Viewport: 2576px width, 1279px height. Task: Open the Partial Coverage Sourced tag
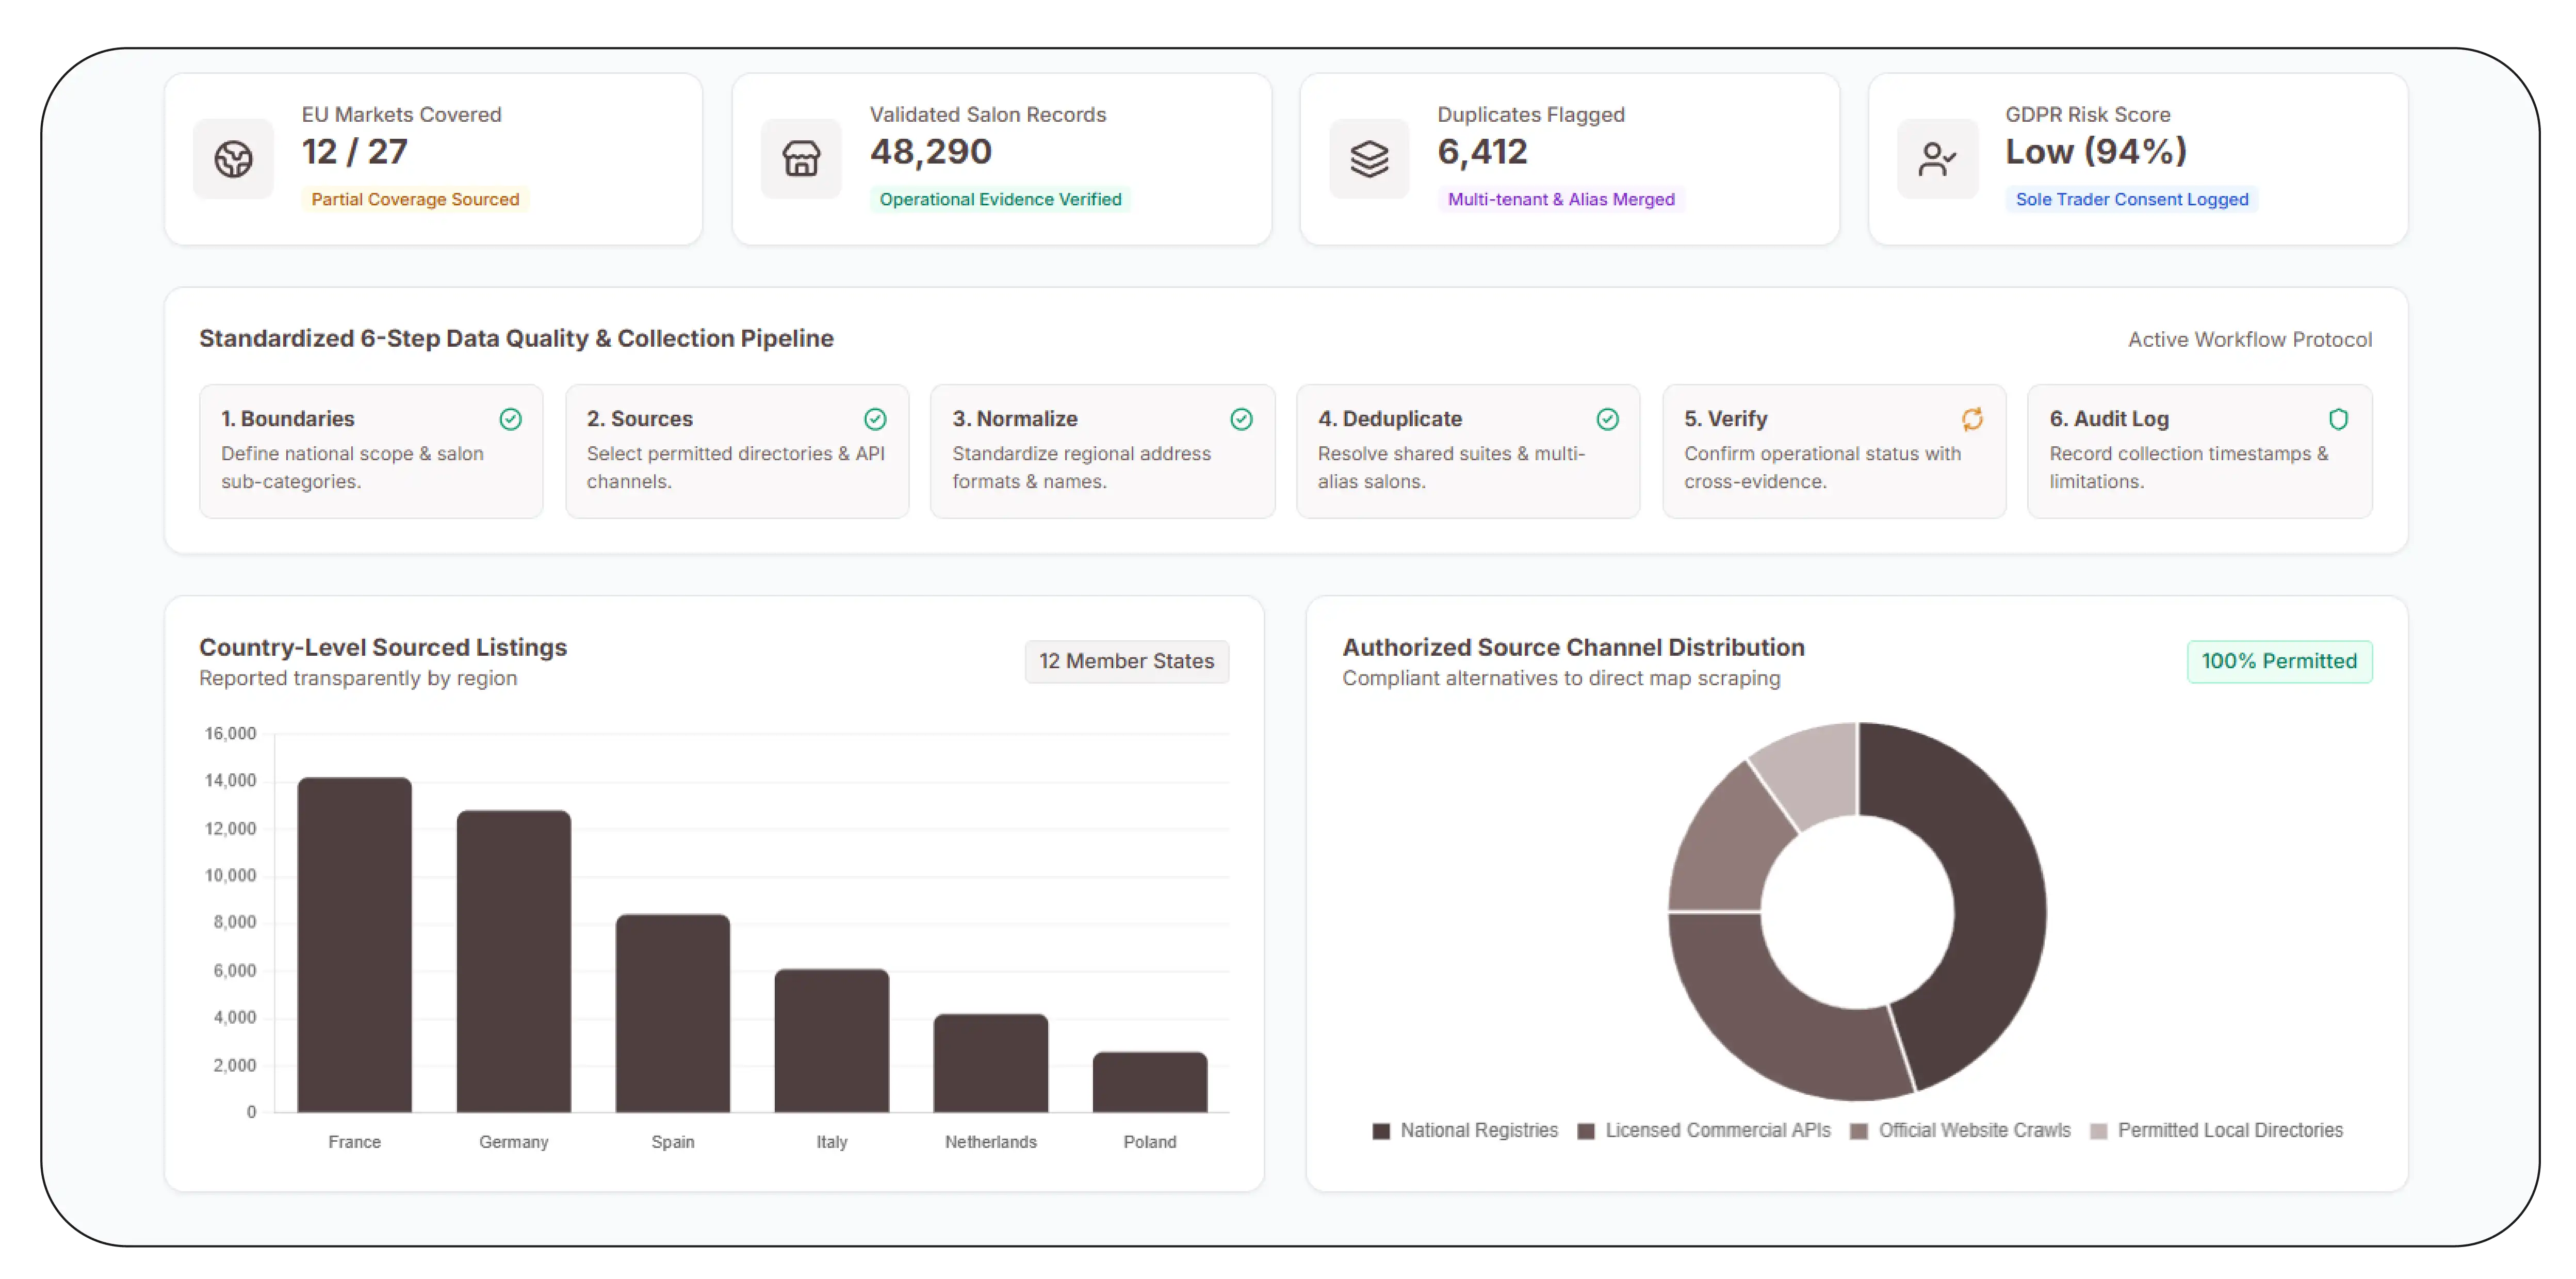coord(415,199)
